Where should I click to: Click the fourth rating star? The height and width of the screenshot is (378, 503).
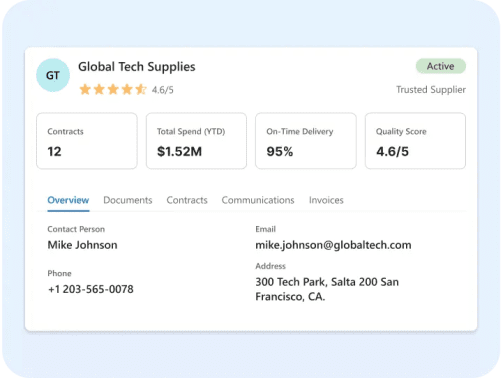click(127, 89)
